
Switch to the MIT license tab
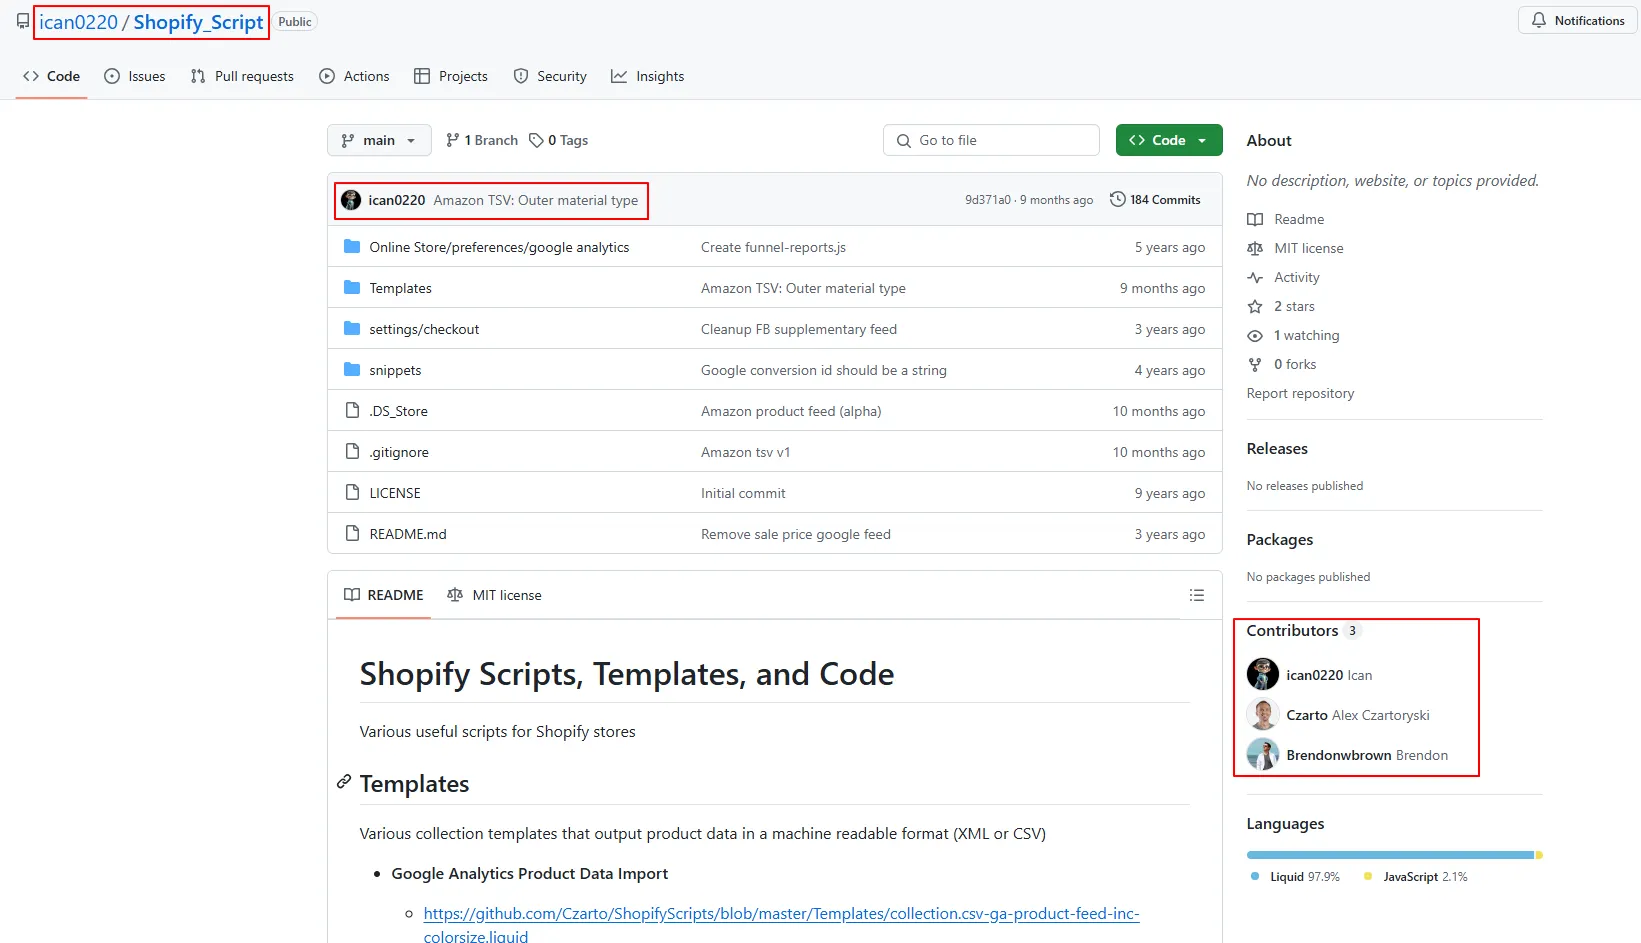[494, 595]
